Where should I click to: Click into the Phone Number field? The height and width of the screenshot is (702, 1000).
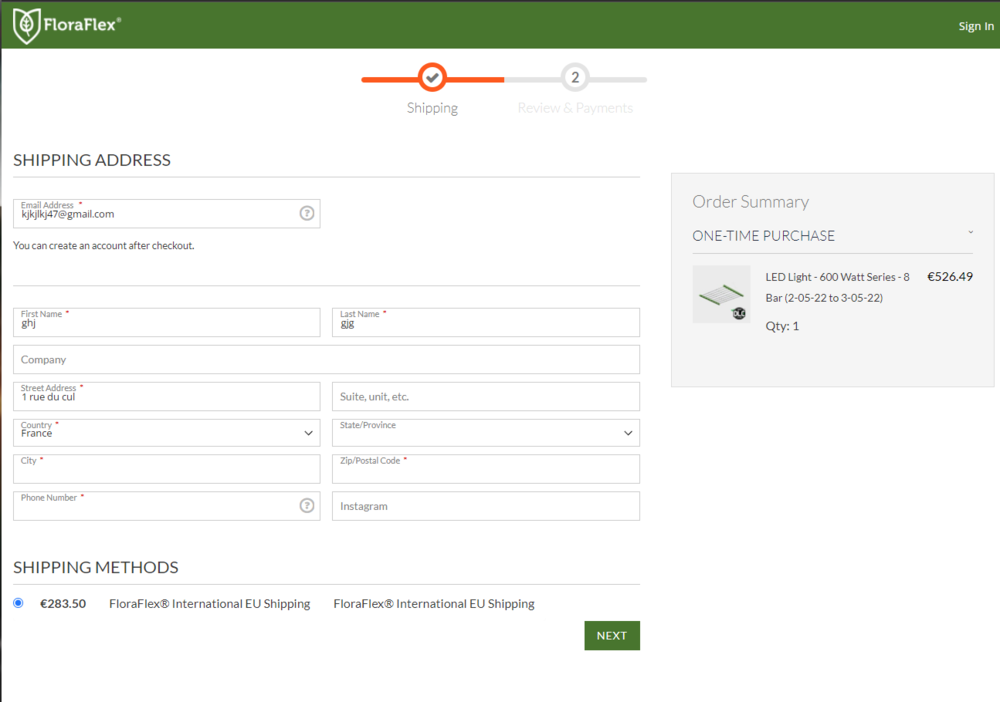coord(166,506)
